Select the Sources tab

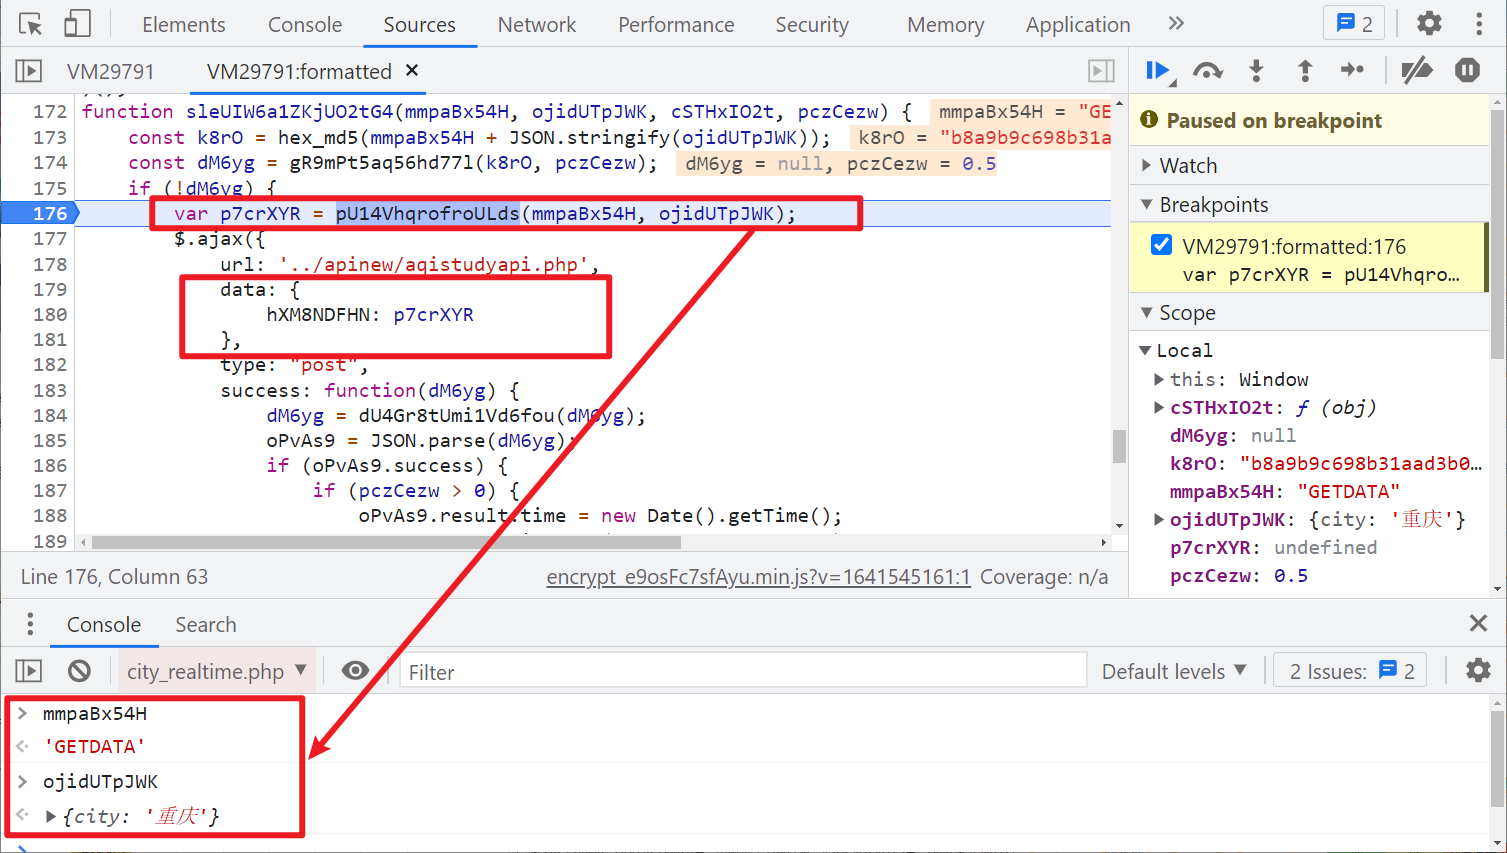(x=419, y=24)
